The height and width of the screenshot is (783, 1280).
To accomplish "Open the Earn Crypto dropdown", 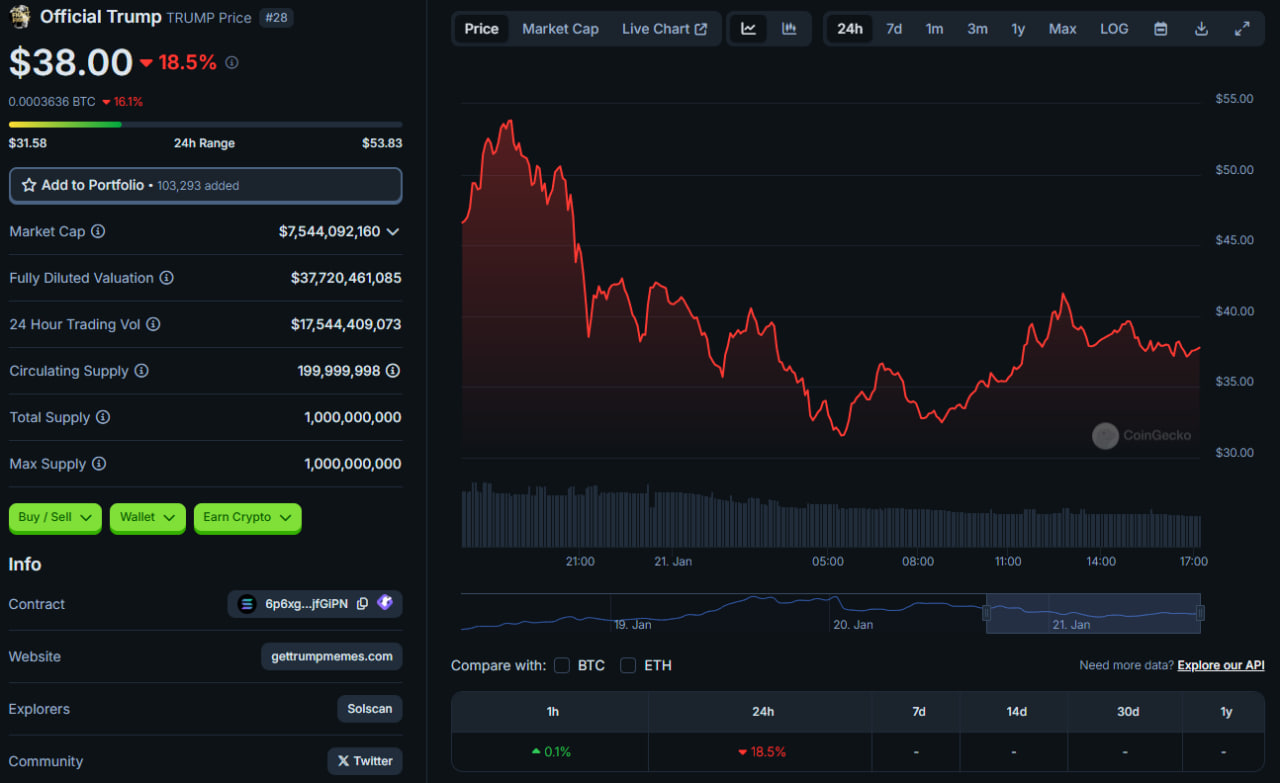I will coord(247,517).
